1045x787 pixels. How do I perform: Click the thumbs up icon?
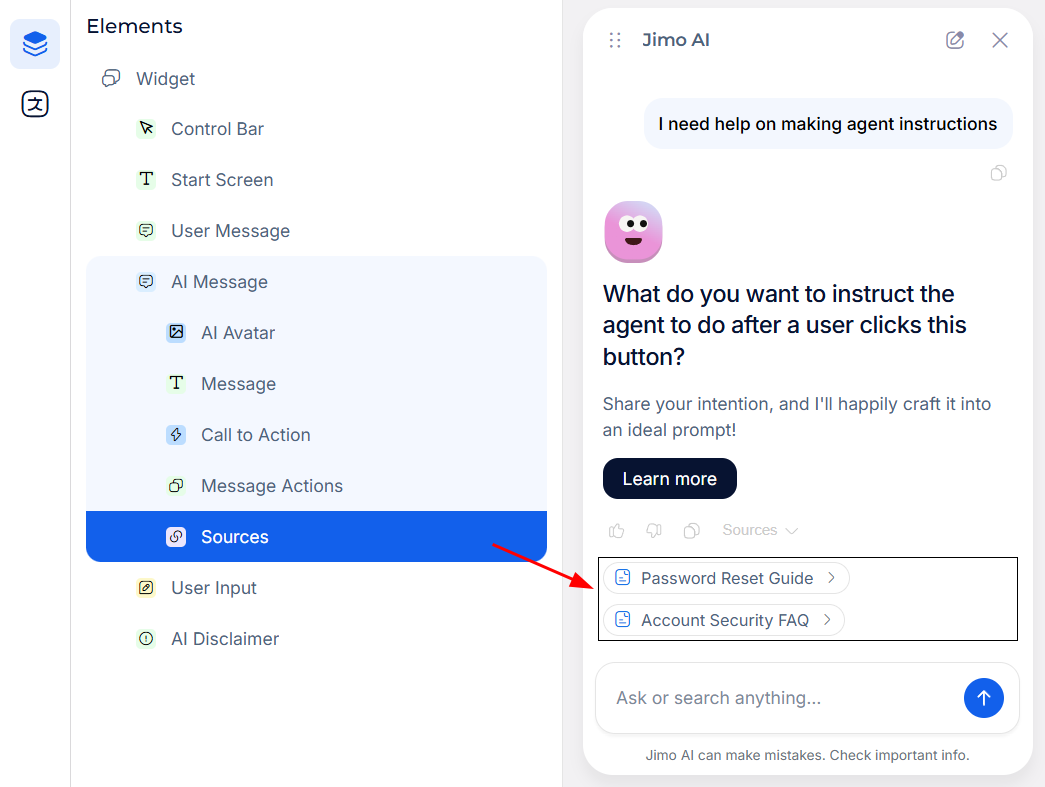tap(616, 531)
